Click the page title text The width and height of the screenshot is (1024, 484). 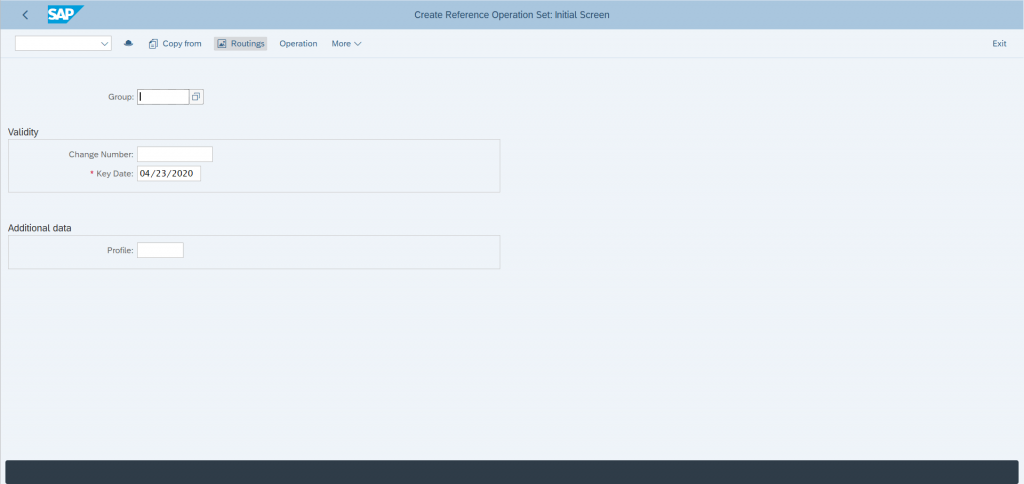click(x=511, y=14)
